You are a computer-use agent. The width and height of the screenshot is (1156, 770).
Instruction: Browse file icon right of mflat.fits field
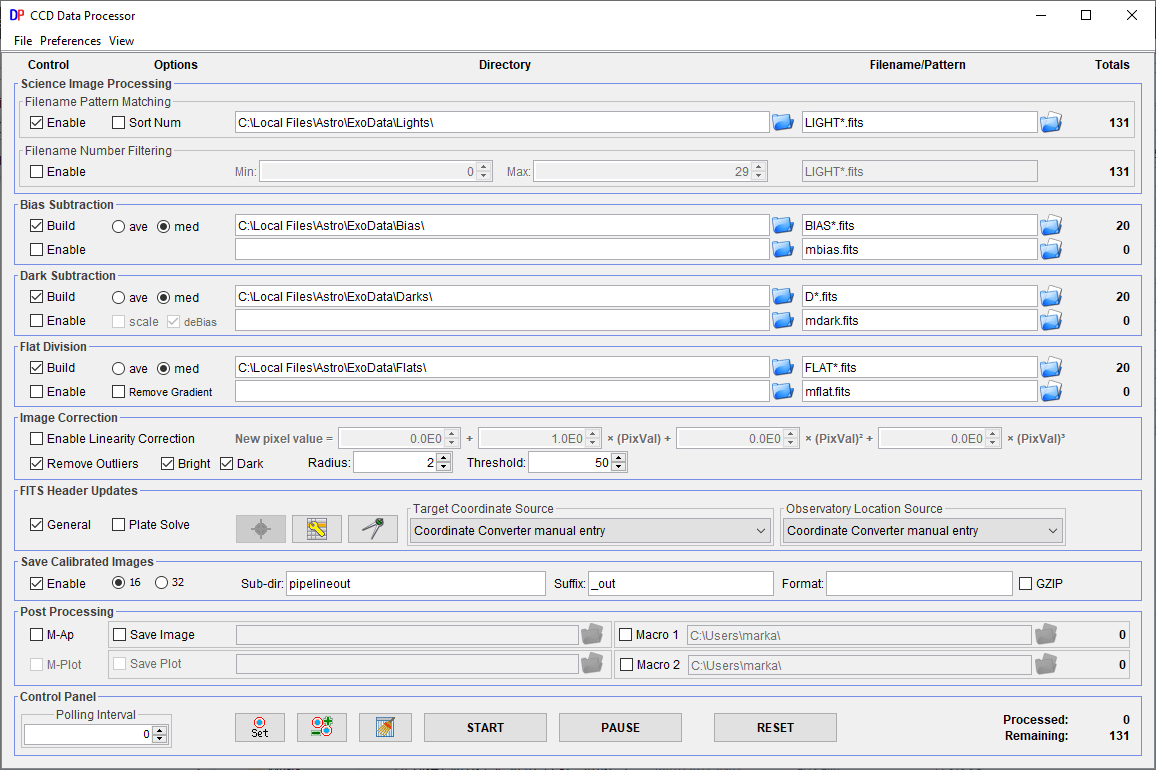[1051, 391]
